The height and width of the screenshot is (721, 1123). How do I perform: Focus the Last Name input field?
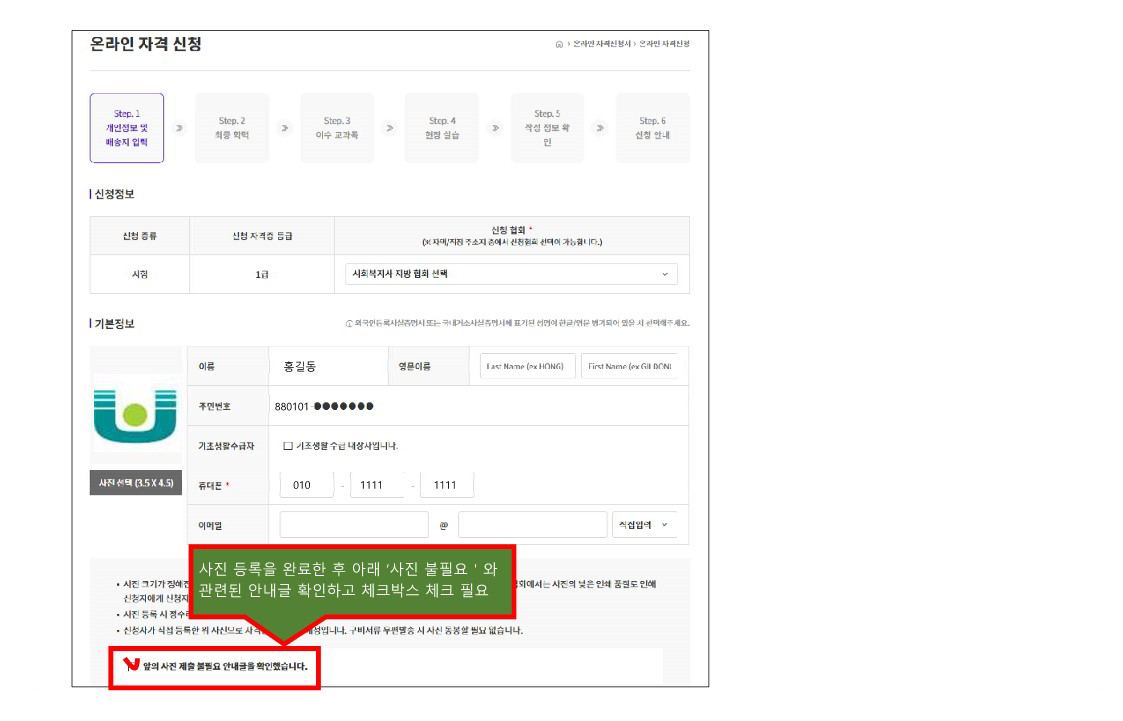pyautogui.click(x=528, y=367)
